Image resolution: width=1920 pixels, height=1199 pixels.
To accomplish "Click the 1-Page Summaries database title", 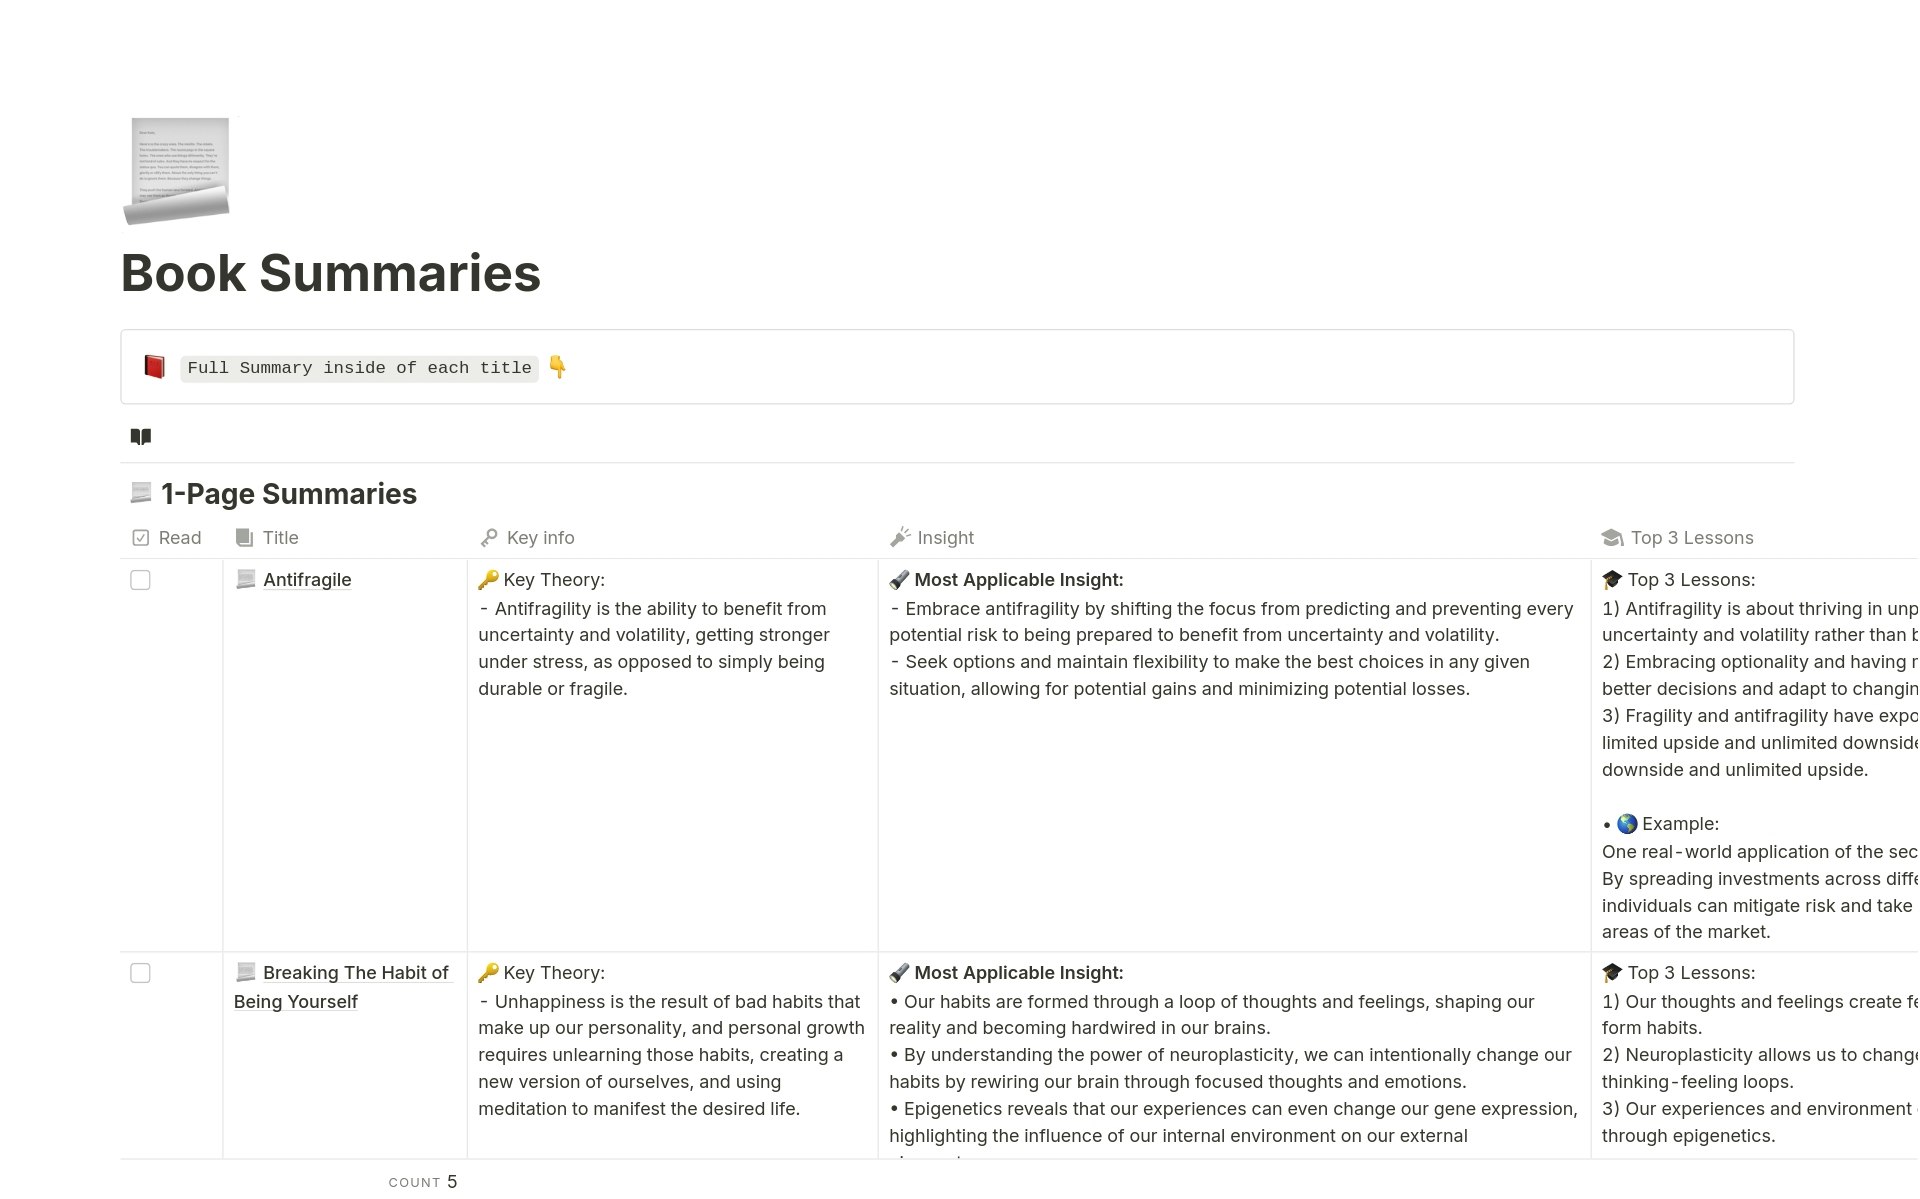I will (x=289, y=494).
